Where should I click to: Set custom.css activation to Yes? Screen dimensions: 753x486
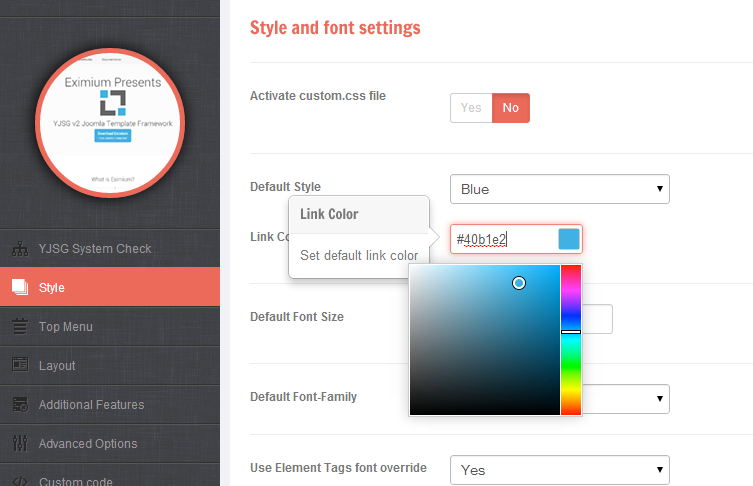[471, 108]
